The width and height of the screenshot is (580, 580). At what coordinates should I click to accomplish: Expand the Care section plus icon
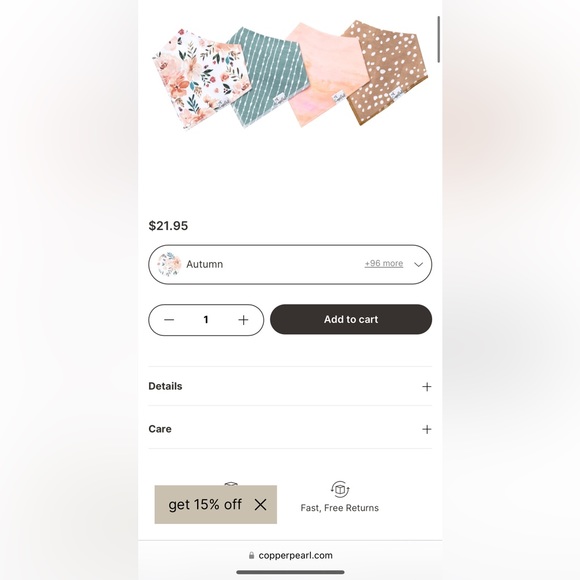click(x=426, y=429)
